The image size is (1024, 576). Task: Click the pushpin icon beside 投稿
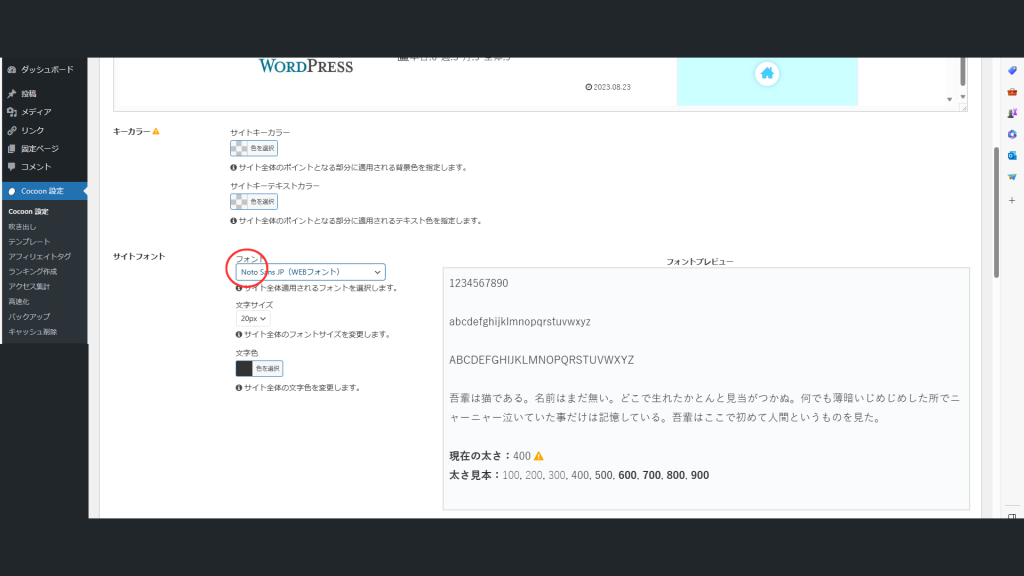(x=12, y=93)
